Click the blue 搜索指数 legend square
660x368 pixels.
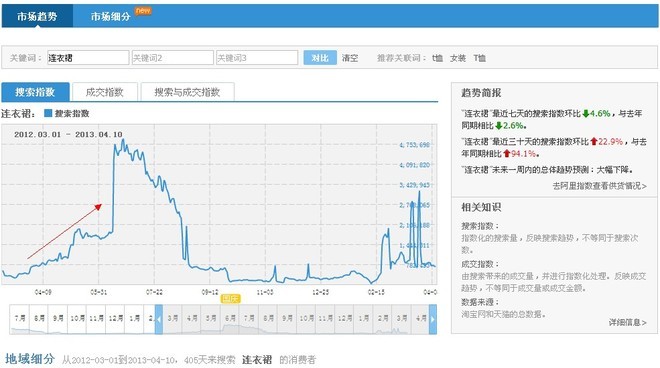tap(48, 113)
